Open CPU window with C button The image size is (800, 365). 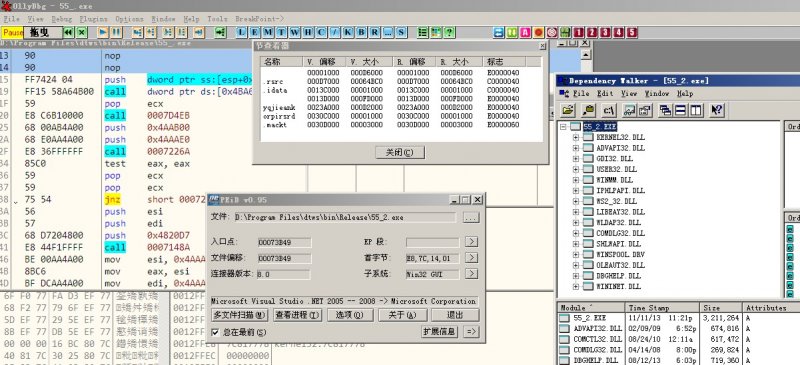coord(321,33)
